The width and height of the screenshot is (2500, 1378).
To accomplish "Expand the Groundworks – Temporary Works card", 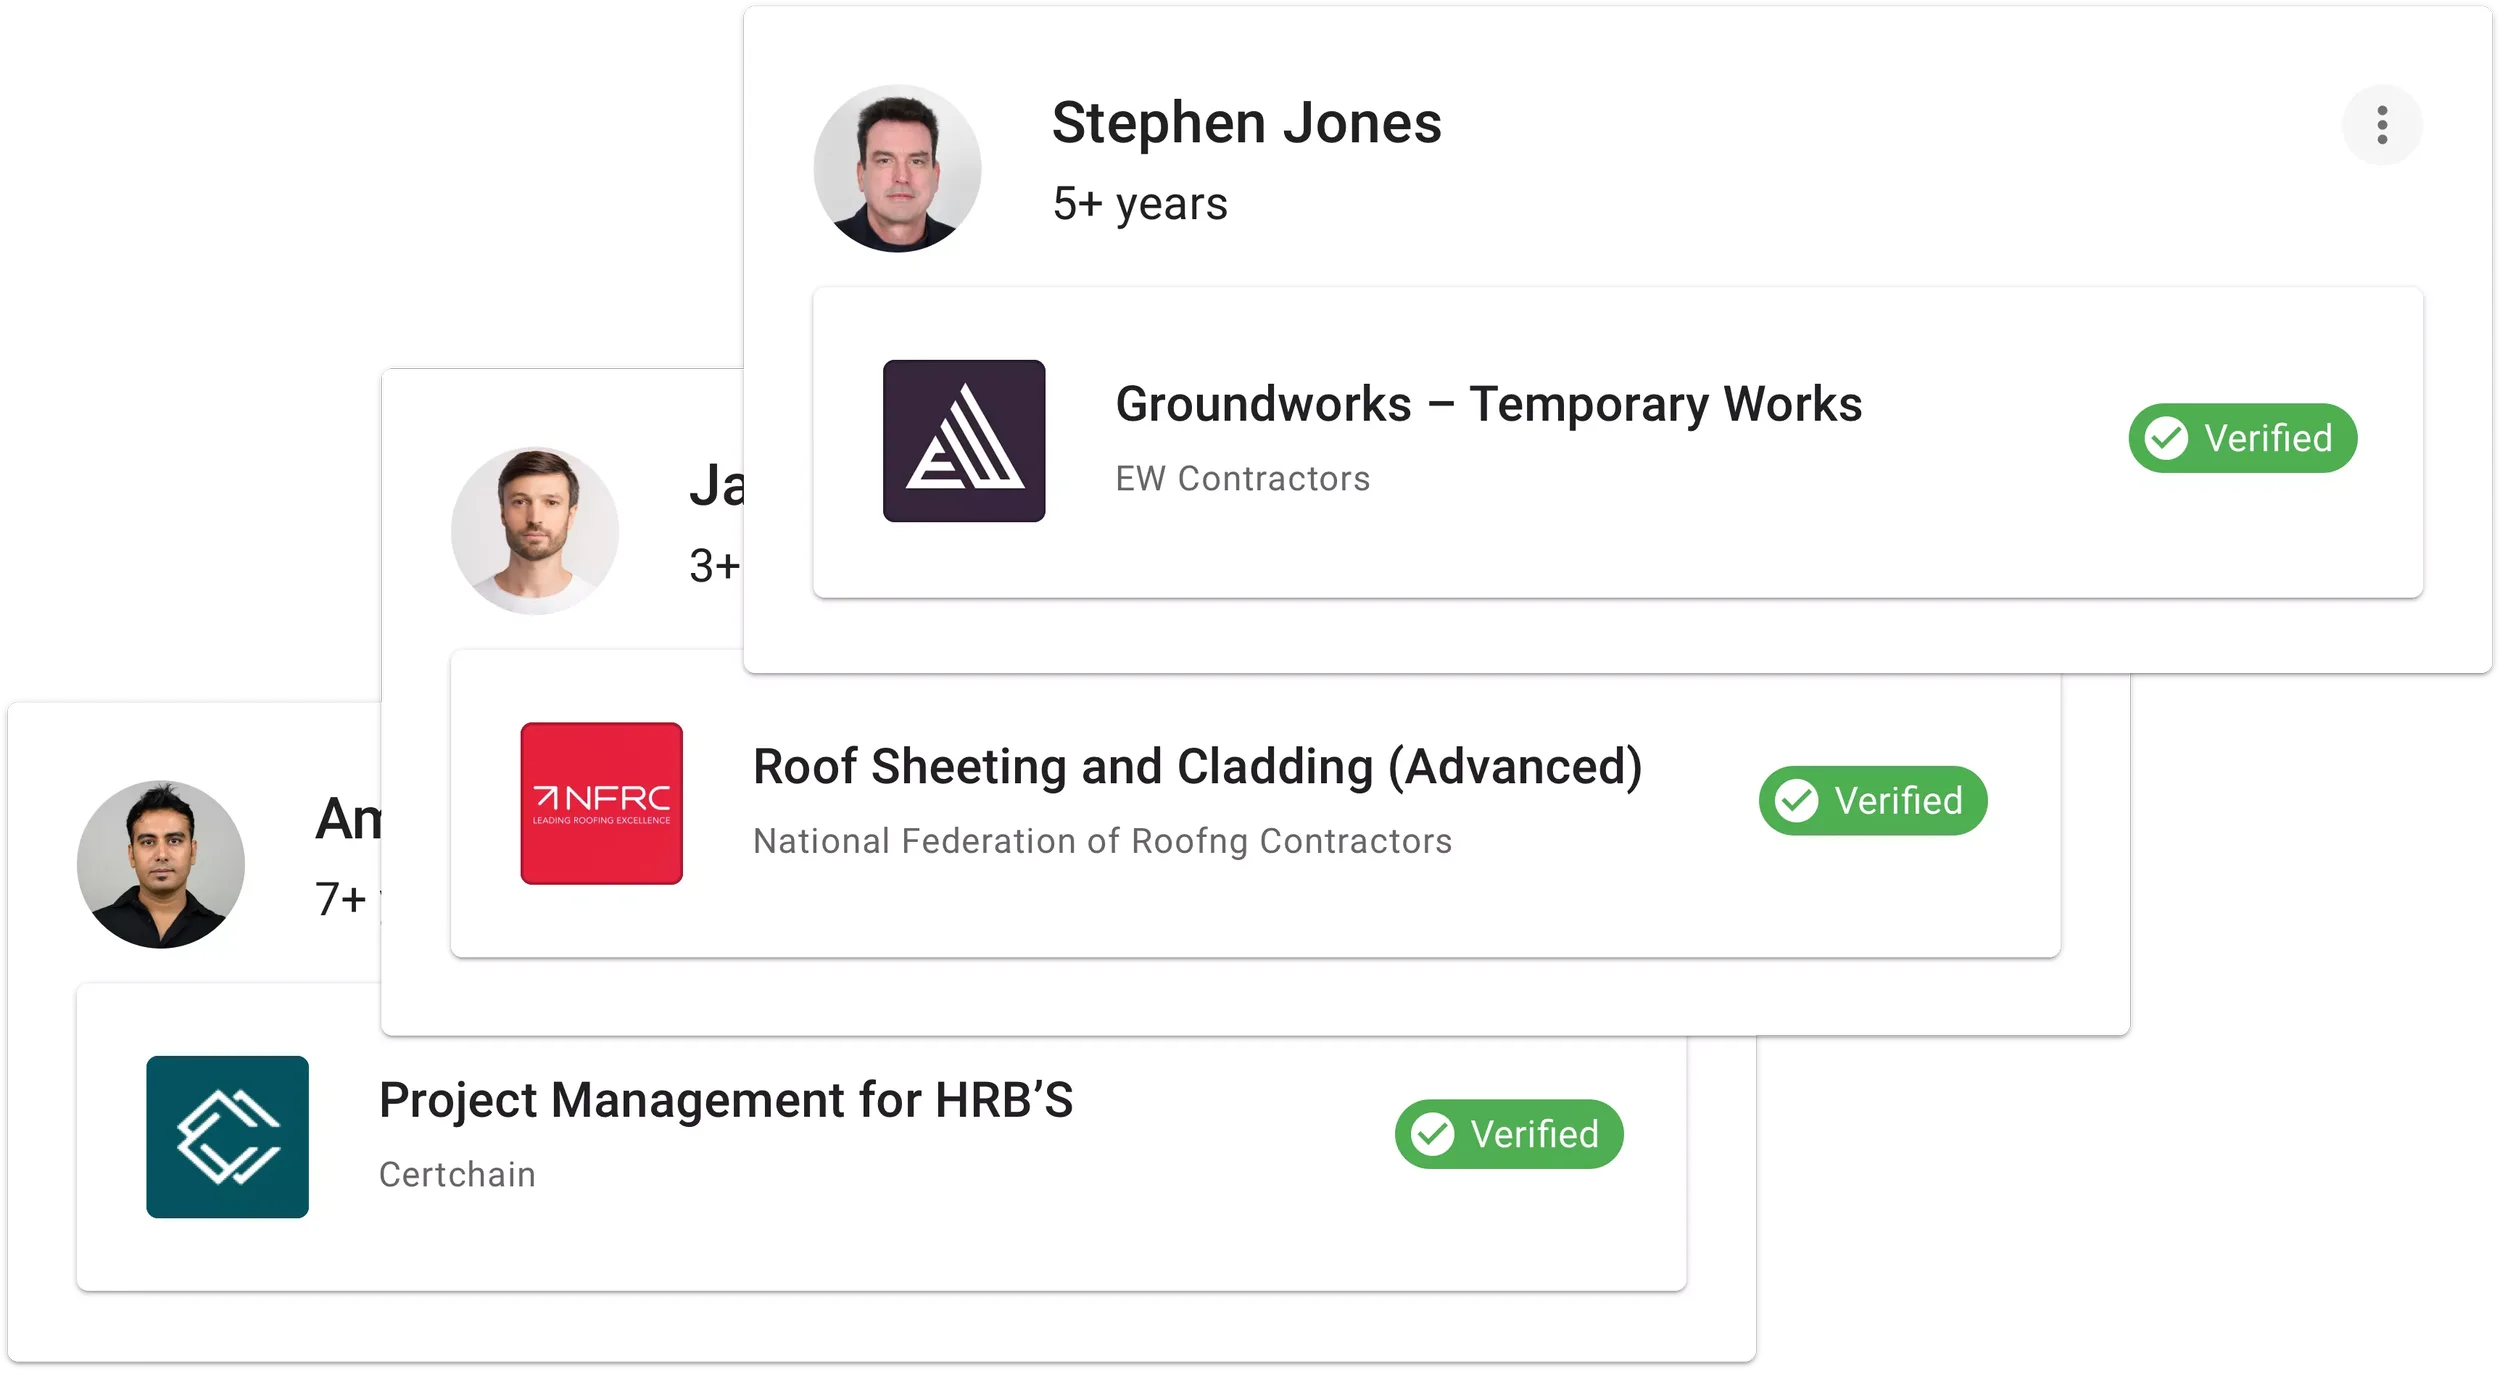I will [1490, 405].
